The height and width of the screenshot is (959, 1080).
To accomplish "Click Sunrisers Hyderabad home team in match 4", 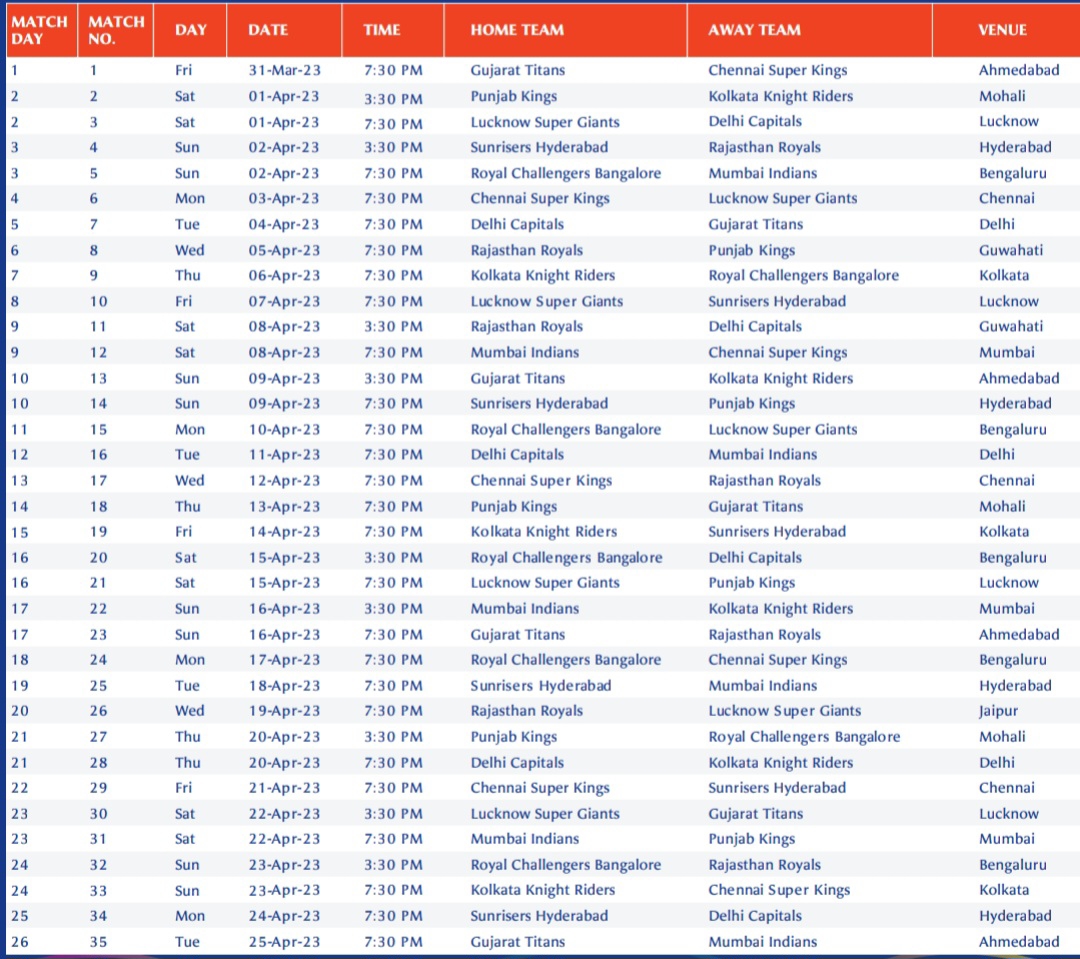I will point(539,147).
